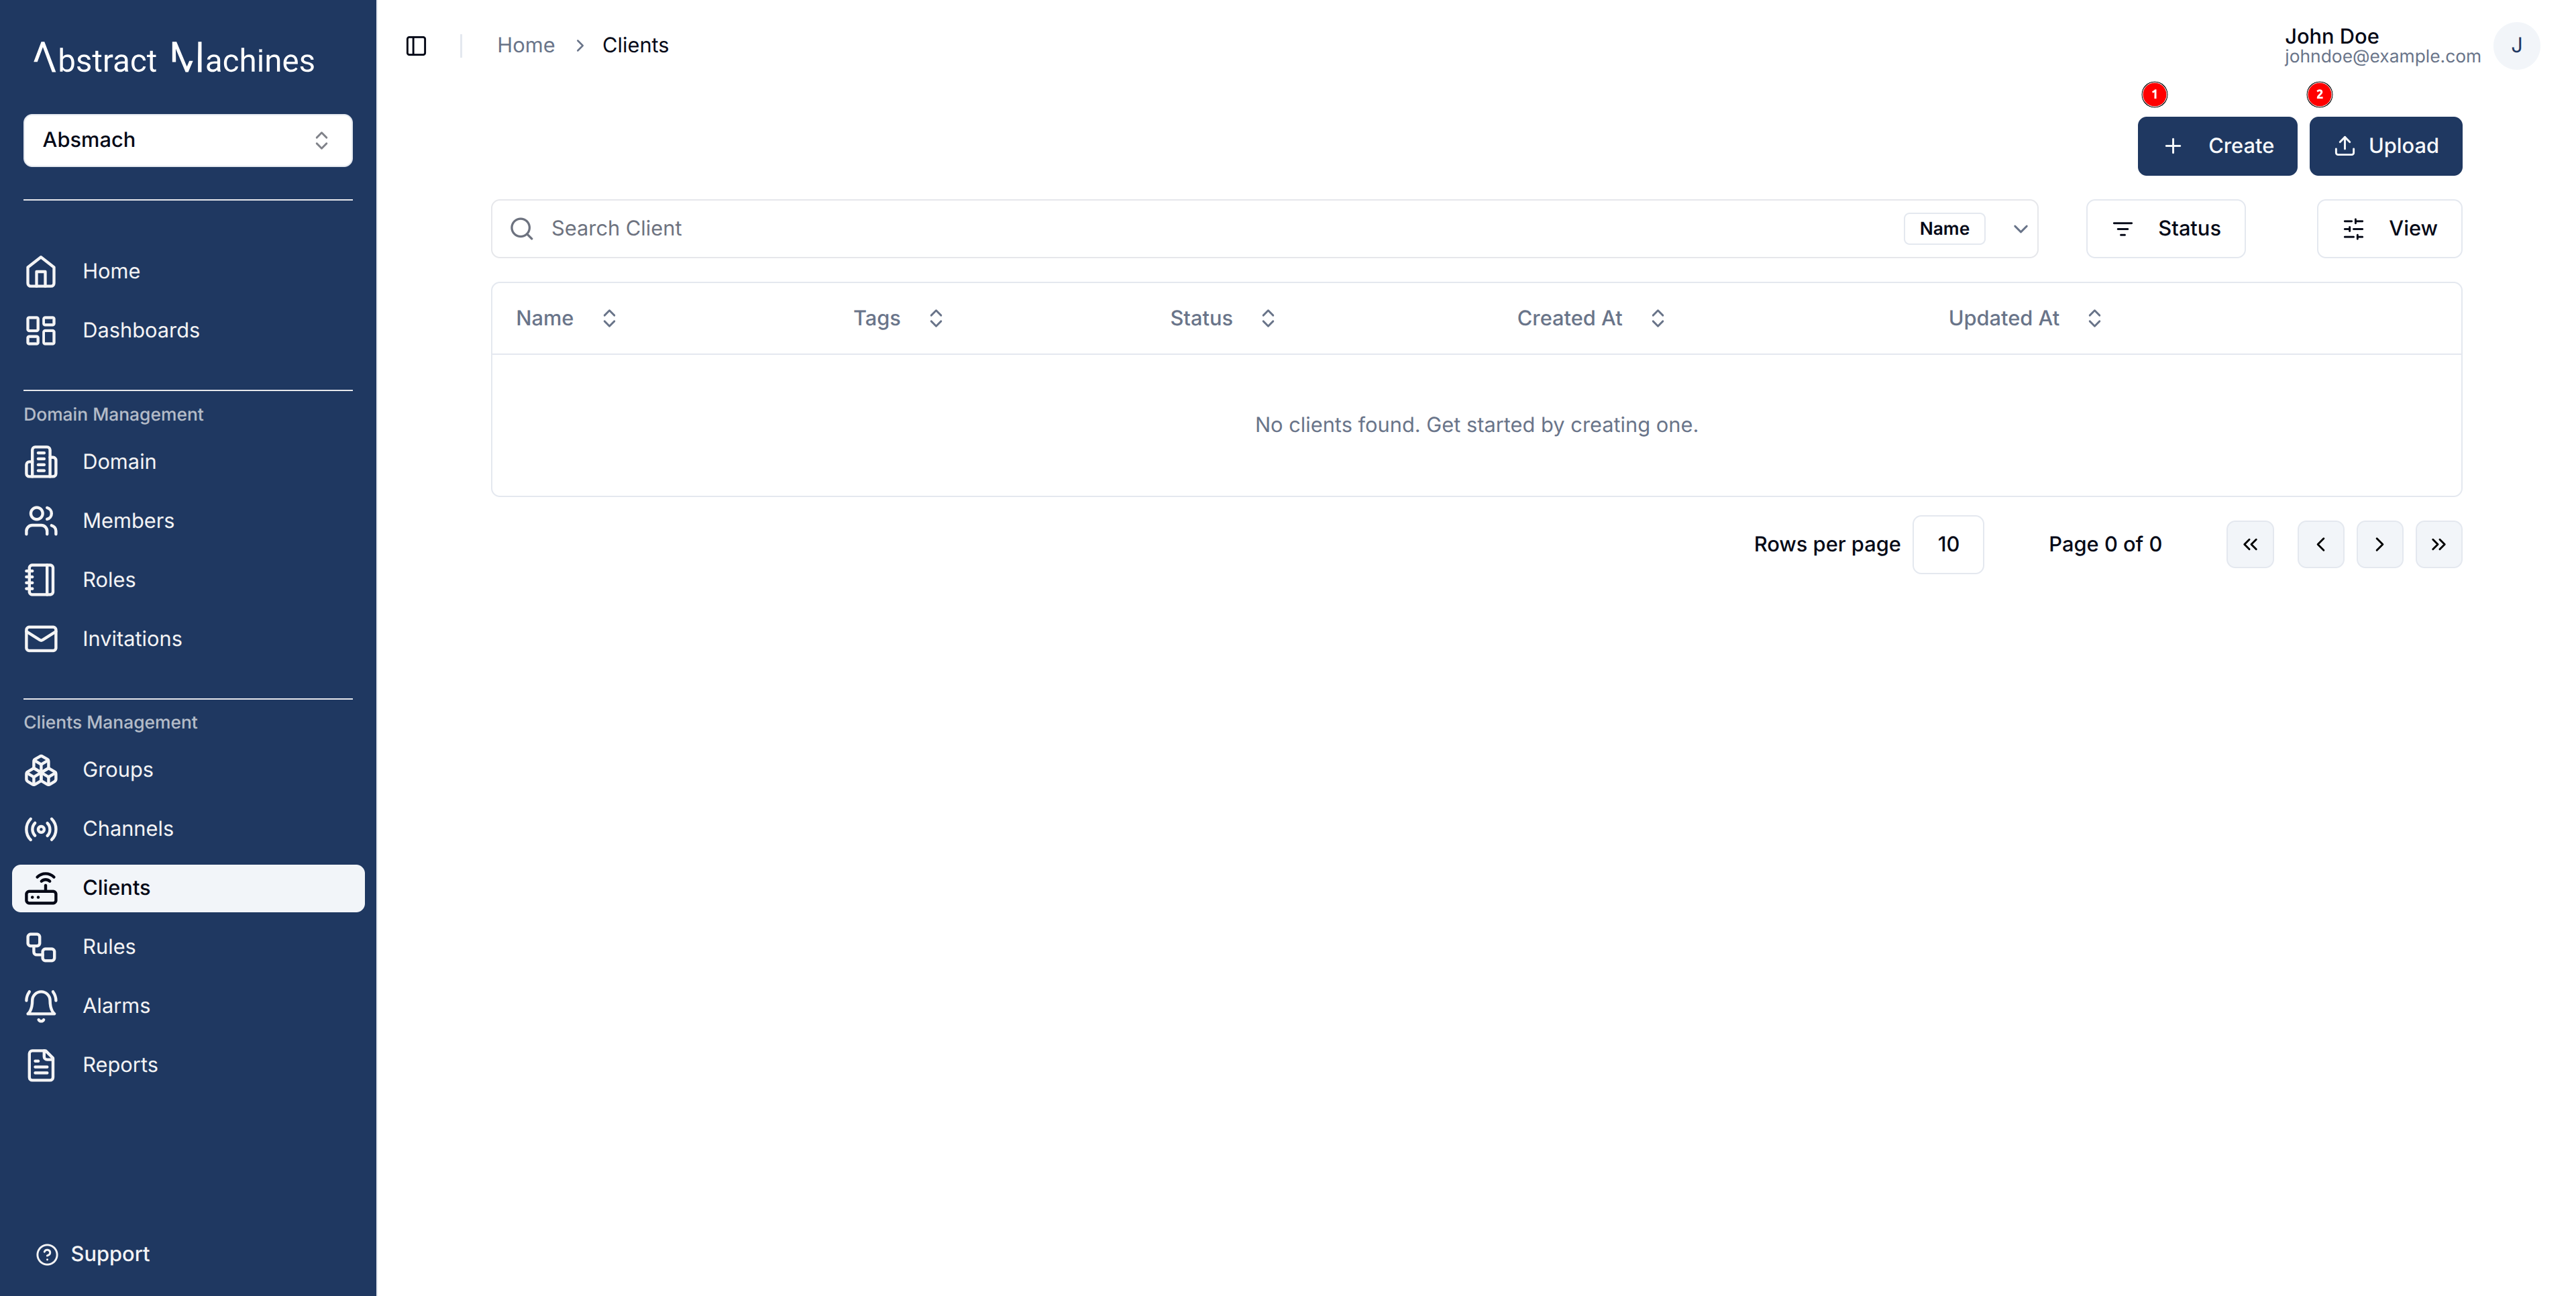
Task: Click the johndoe@example.com account text
Action: pos(2382,57)
